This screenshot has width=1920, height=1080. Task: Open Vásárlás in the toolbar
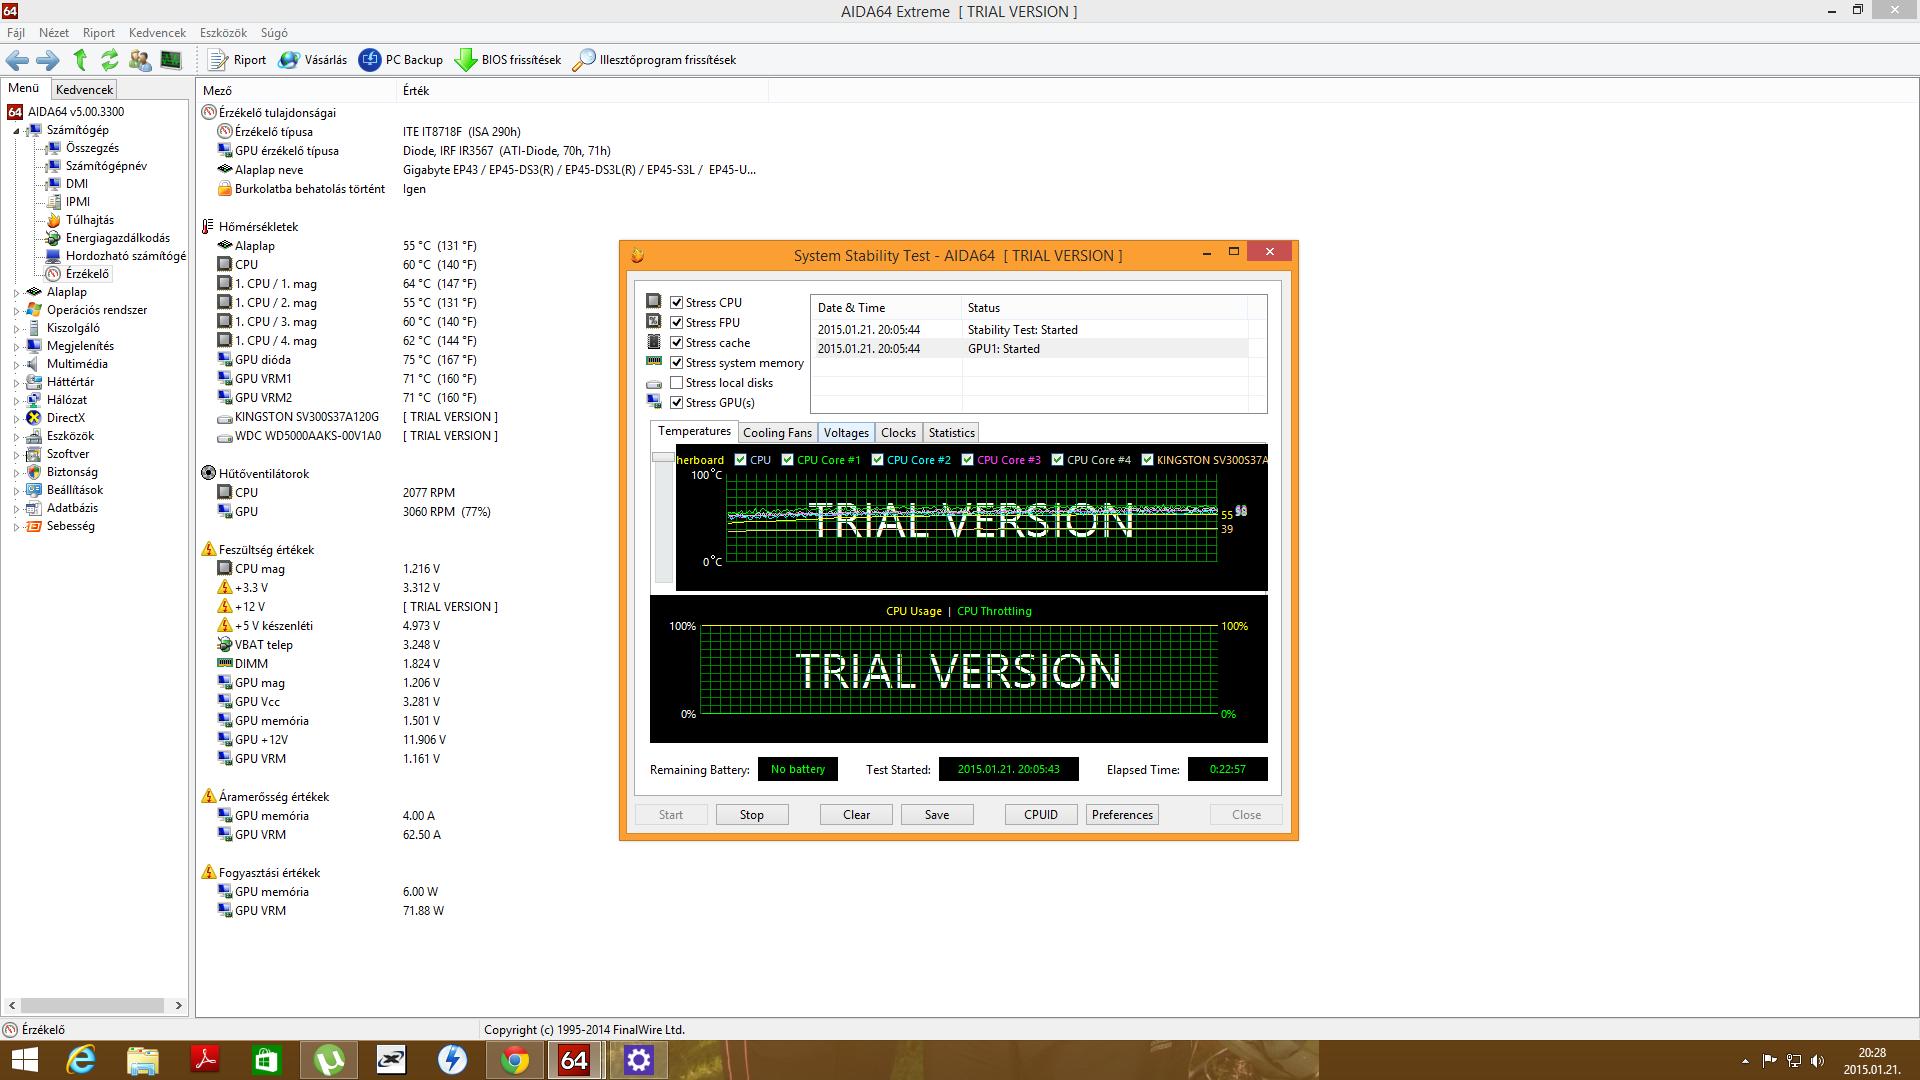click(313, 60)
